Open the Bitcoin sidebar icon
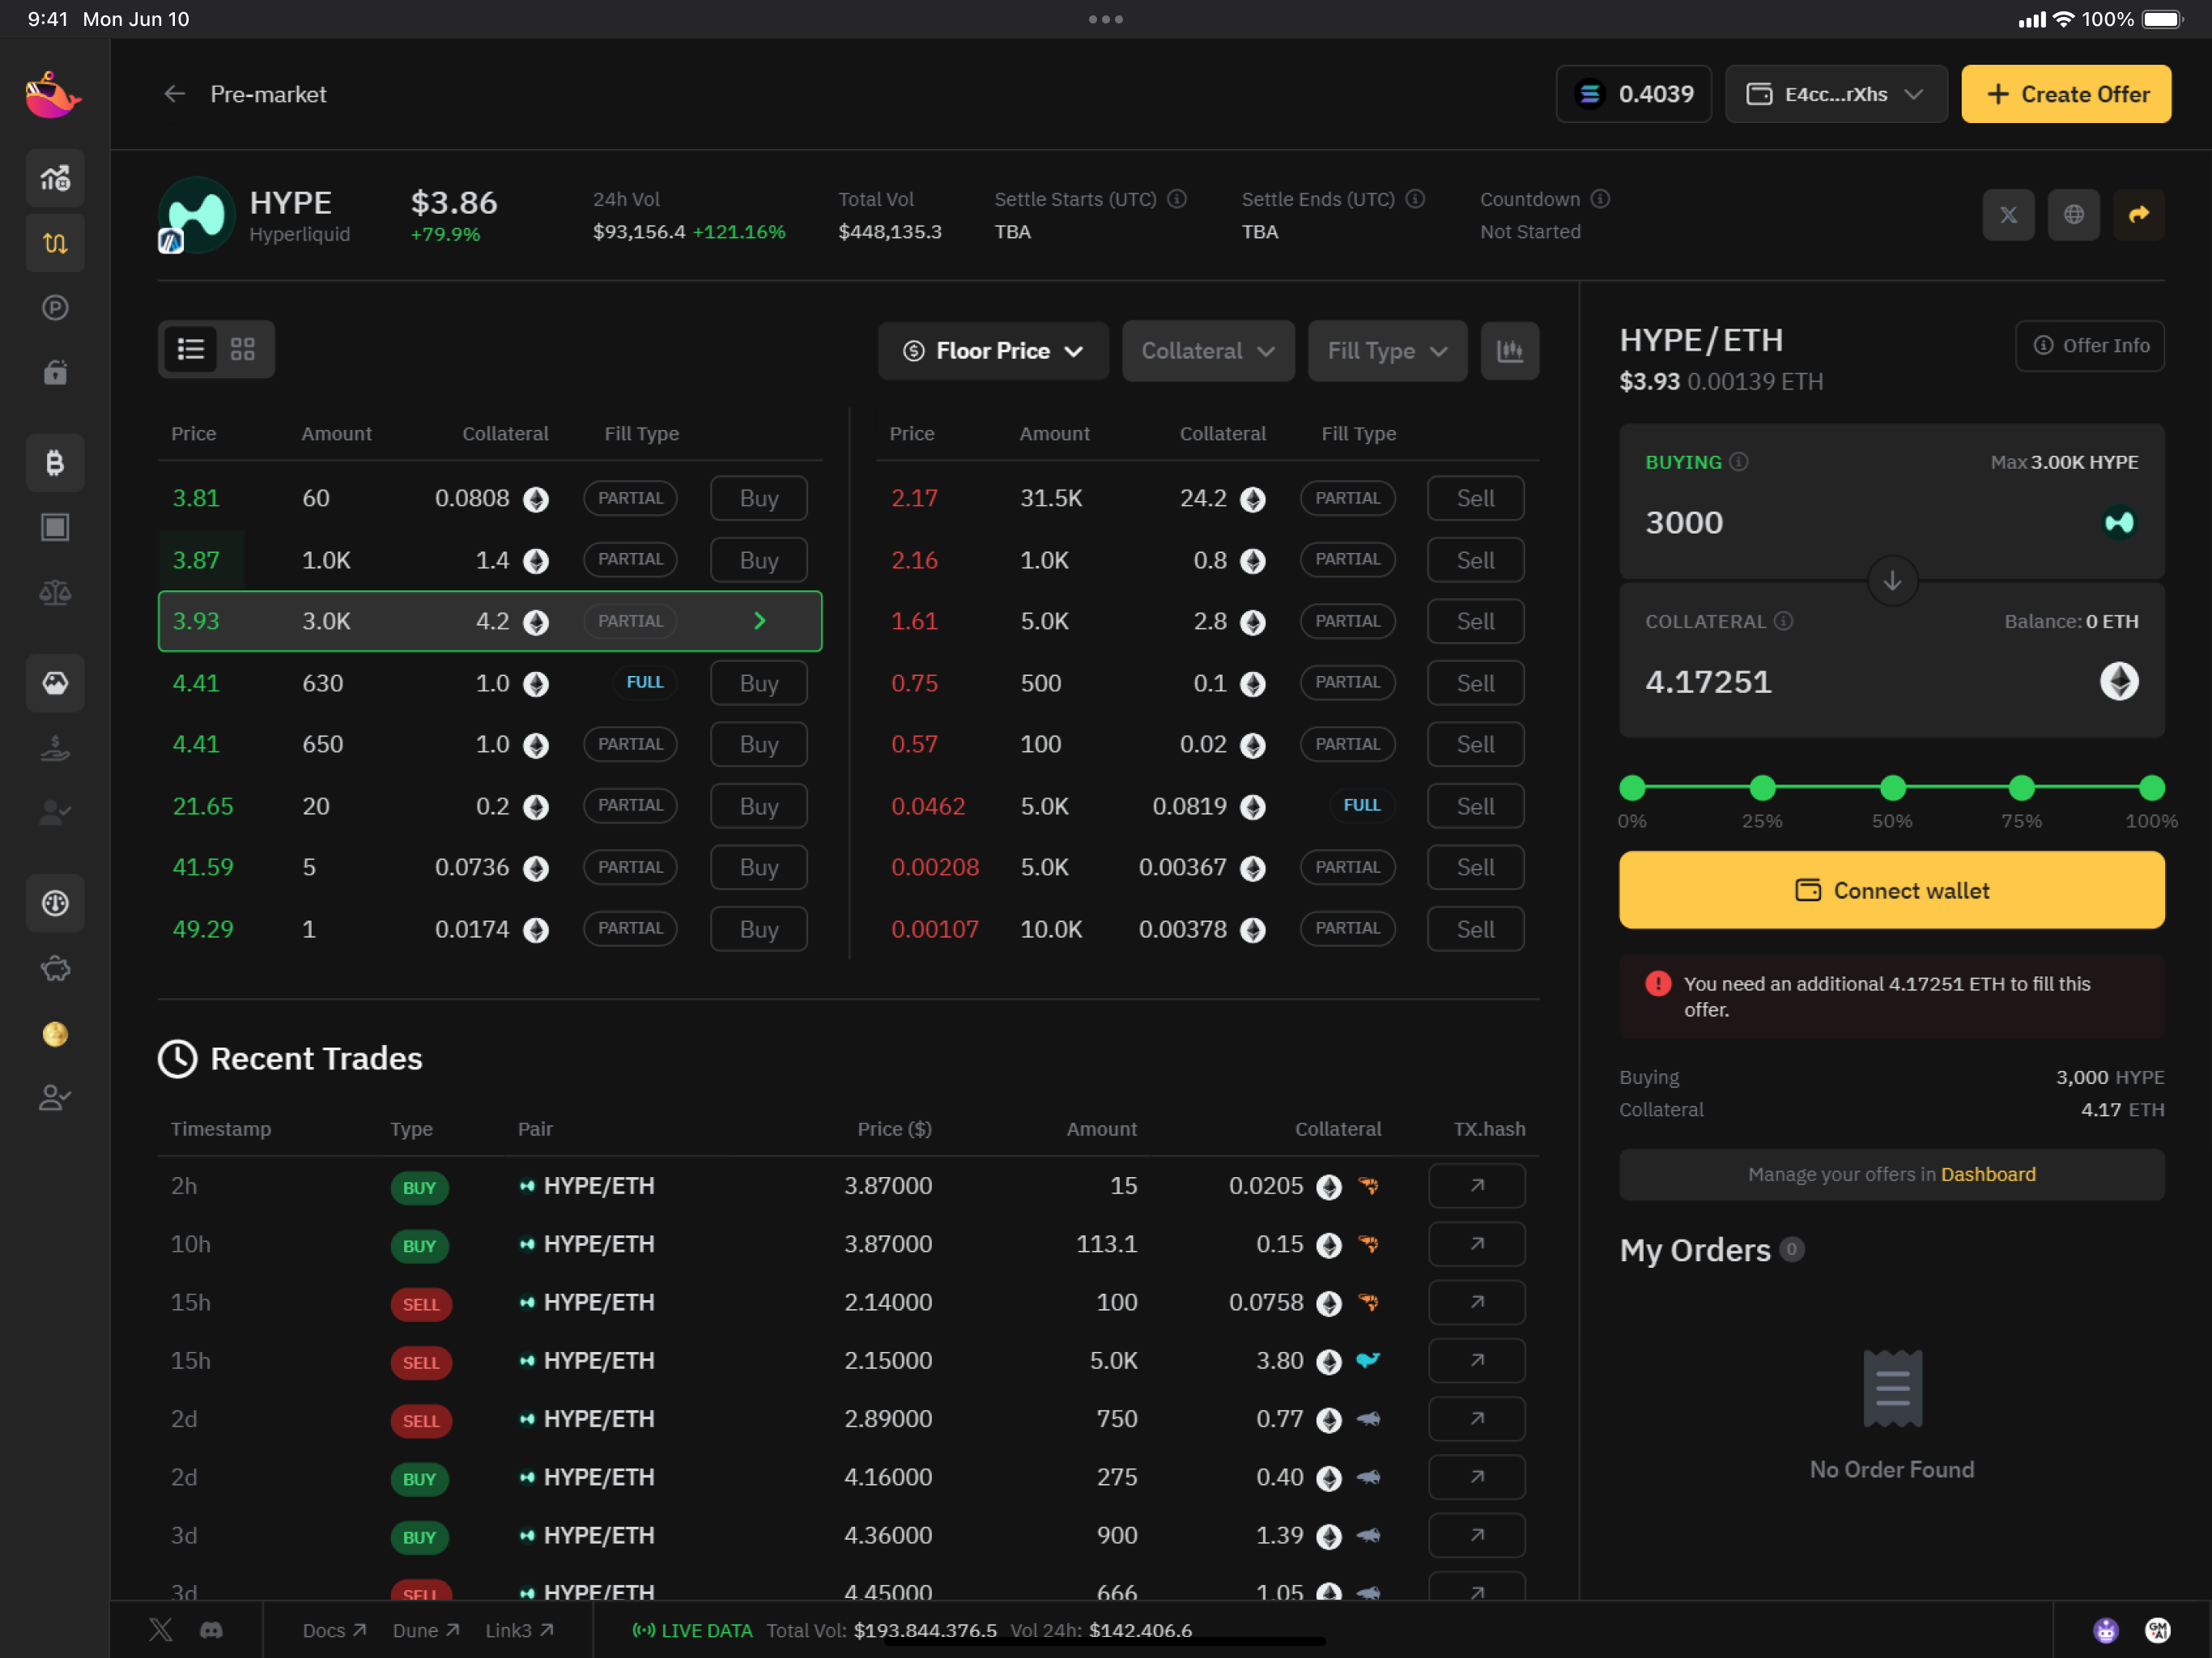The height and width of the screenshot is (1658, 2212). (x=55, y=463)
